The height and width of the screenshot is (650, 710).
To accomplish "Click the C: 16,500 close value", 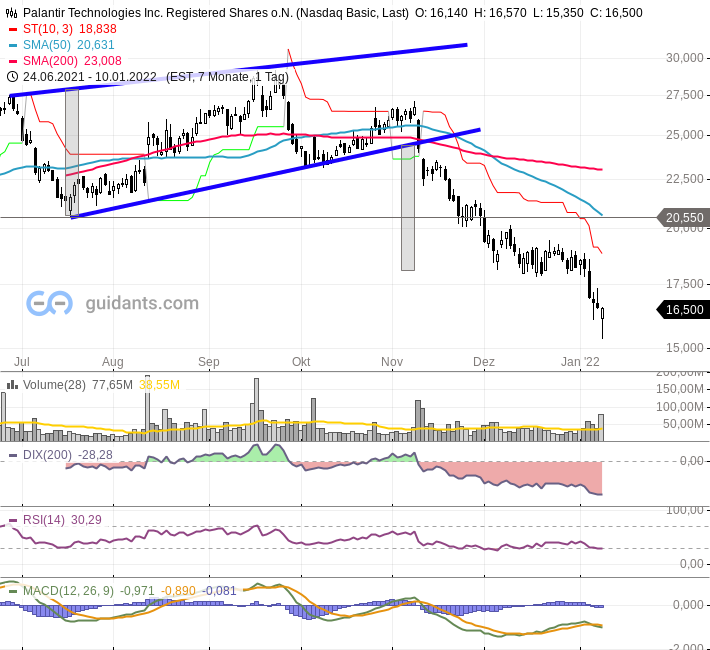I will point(616,13).
